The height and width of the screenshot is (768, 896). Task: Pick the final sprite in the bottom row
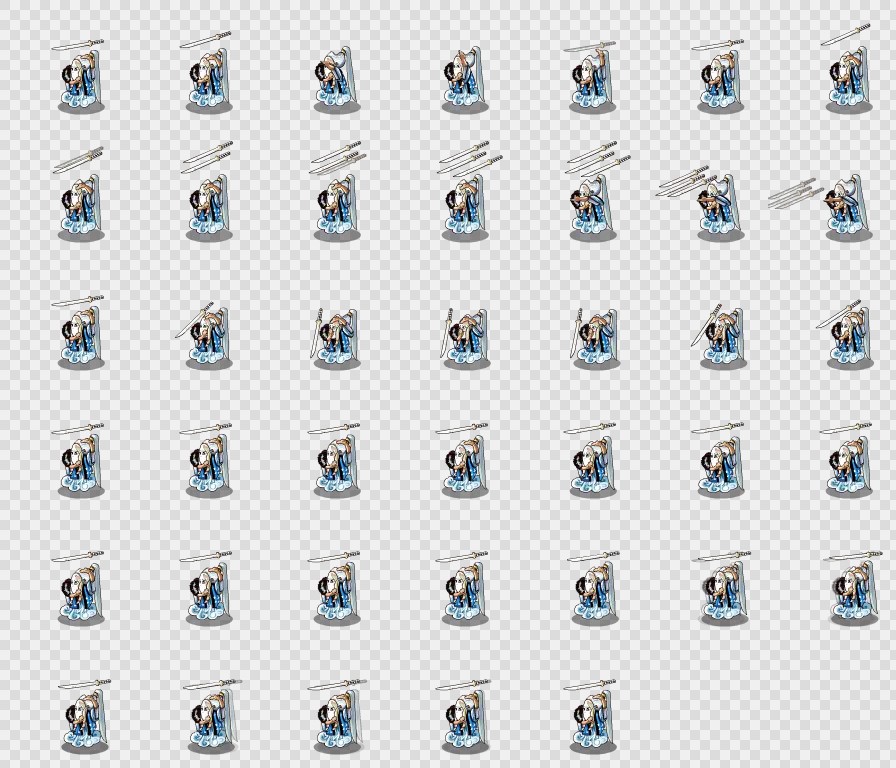click(592, 718)
